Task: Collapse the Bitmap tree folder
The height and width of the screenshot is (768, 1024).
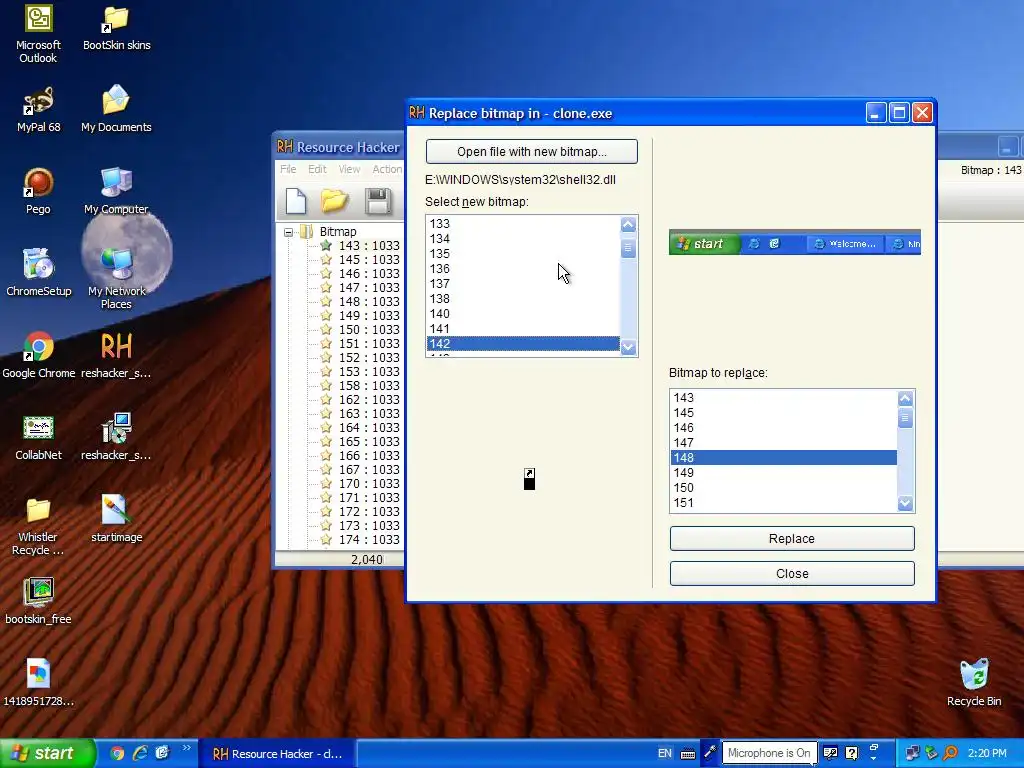Action: point(288,232)
